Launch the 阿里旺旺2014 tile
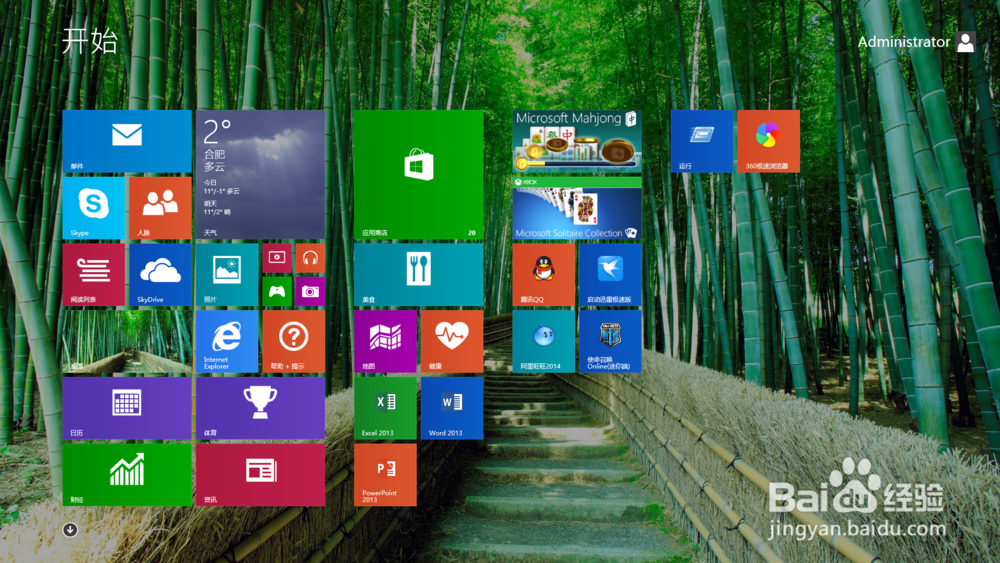Viewport: 1000px width, 563px height. click(x=543, y=341)
